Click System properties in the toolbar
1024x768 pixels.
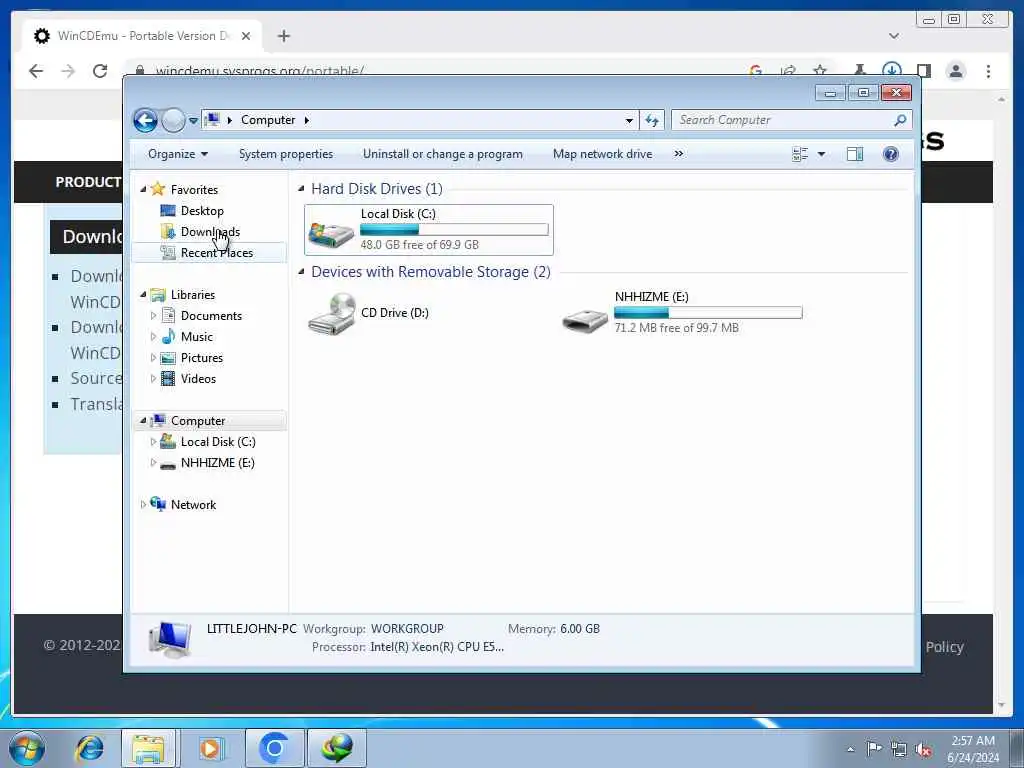[x=286, y=154]
